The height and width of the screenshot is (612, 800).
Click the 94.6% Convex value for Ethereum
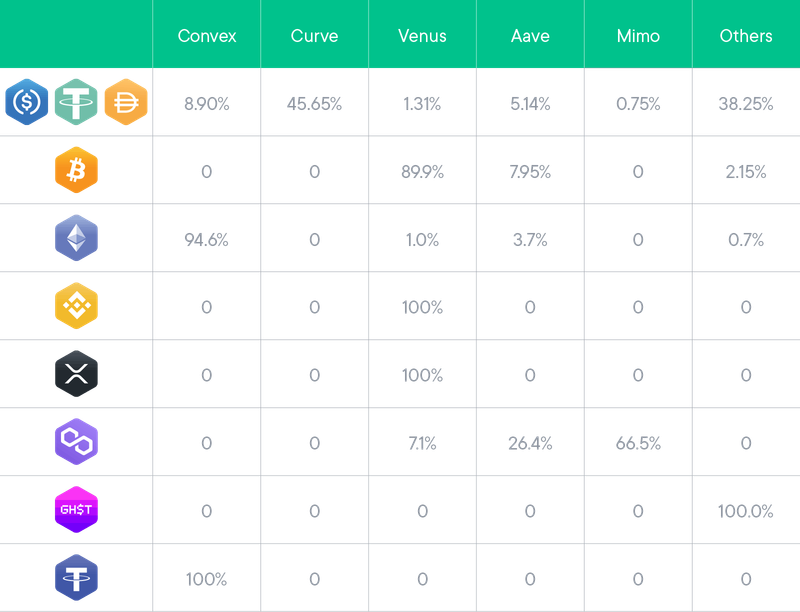[207, 239]
